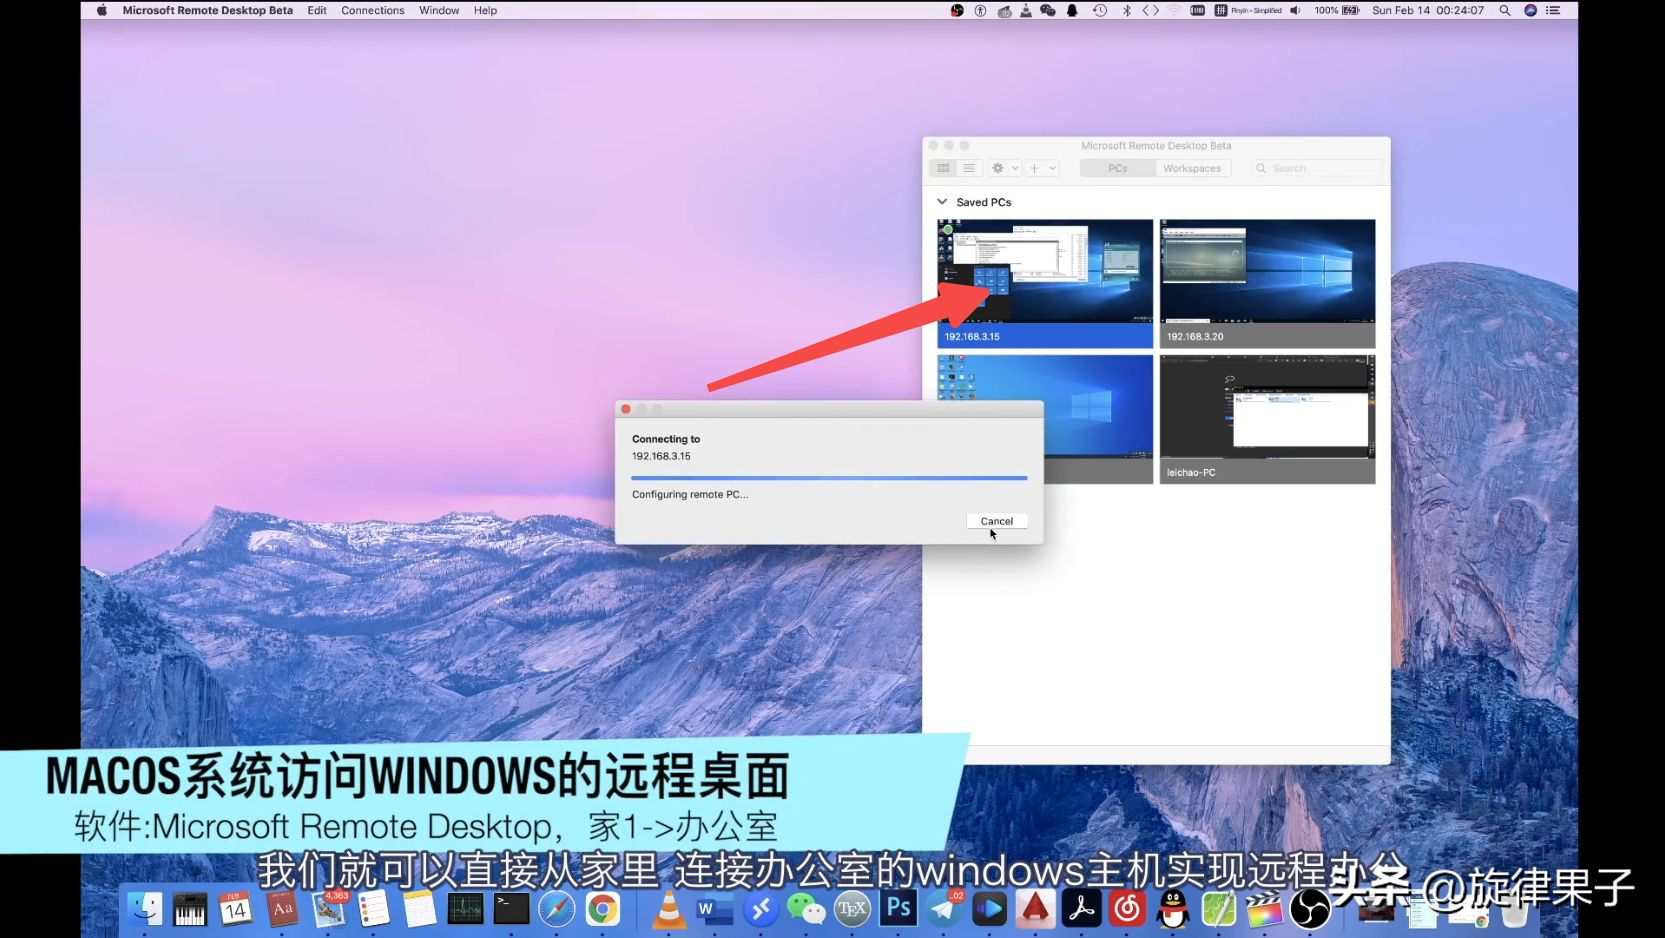
Task: Click the Time Machine icon in menu bar
Action: coord(1100,10)
